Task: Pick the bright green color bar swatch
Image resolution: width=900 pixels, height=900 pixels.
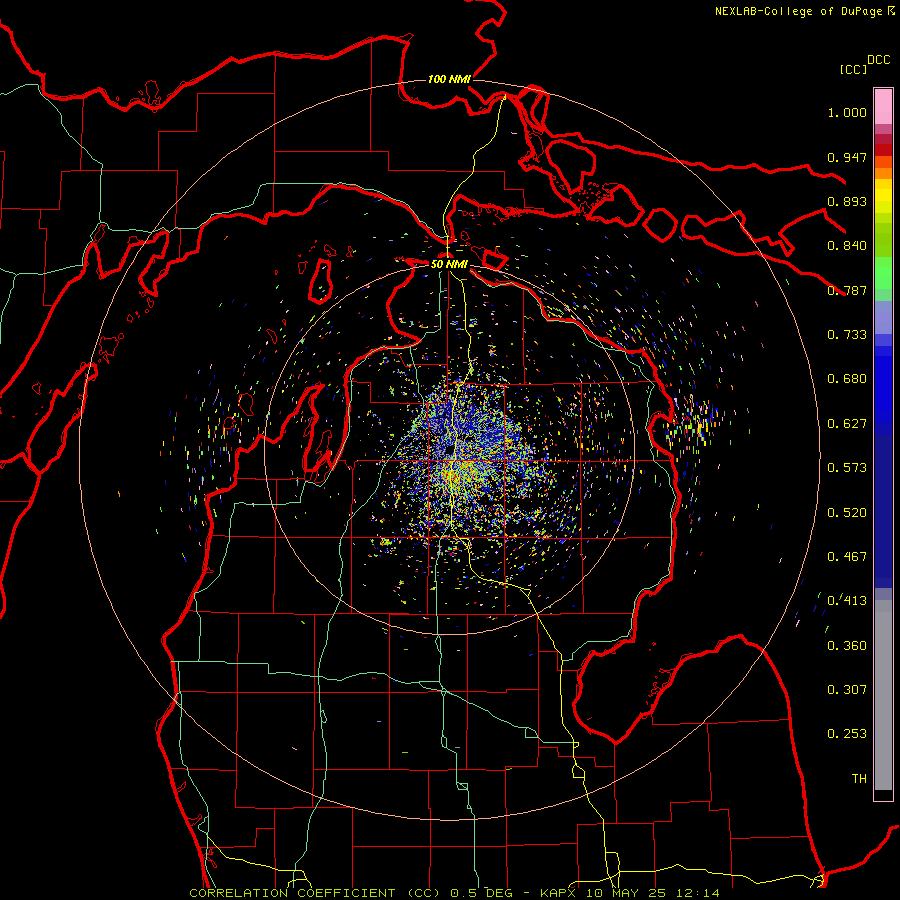Action: coord(883,273)
